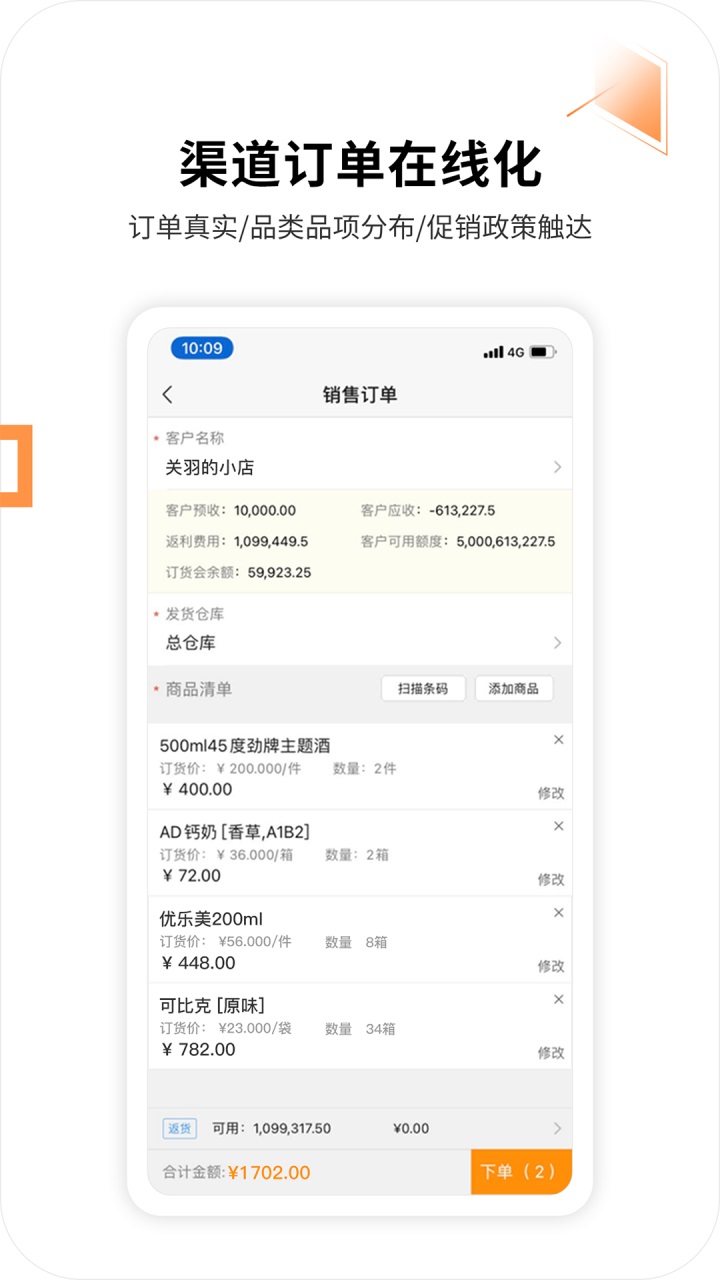This screenshot has height=1280, width=720.
Task: Submit order with 下单 (2) button
Action: coord(520,1172)
